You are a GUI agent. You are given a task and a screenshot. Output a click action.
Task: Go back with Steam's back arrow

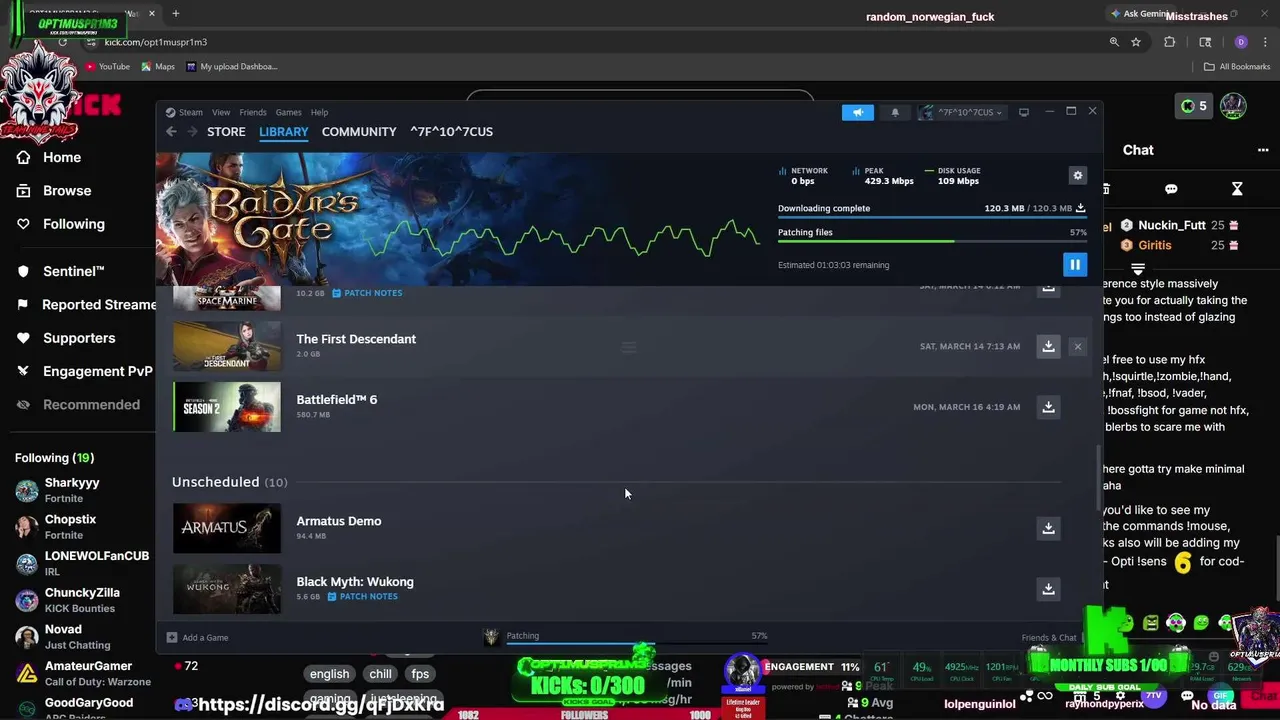coord(171,131)
